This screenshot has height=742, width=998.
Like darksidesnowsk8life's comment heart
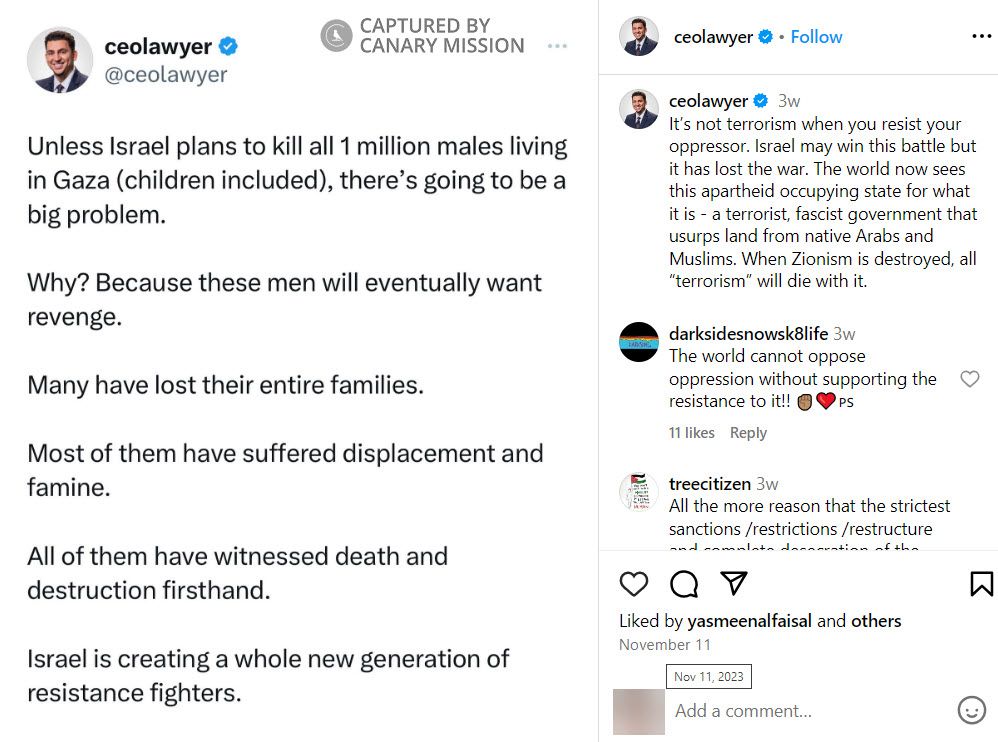[969, 379]
